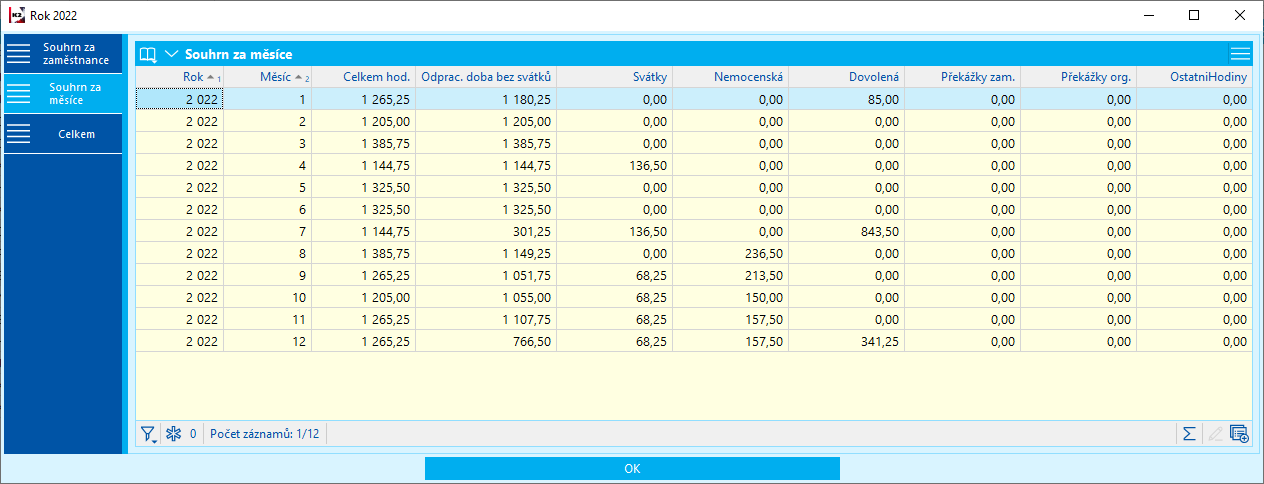Viewport: 1264px width, 484px height.
Task: Open the filter funnel icon dropdown
Action: pos(149,434)
